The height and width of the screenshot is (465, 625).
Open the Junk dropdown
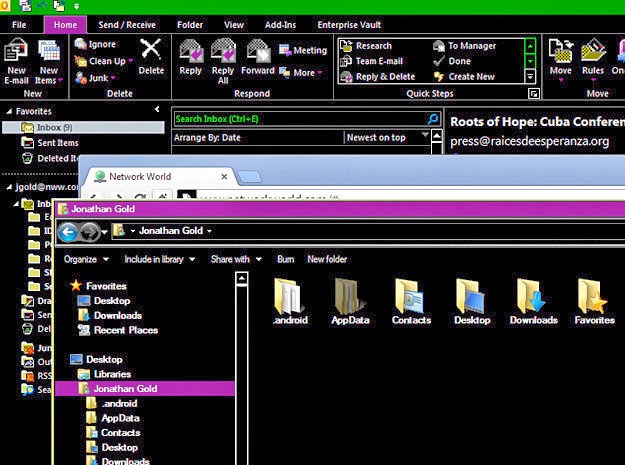[x=113, y=78]
